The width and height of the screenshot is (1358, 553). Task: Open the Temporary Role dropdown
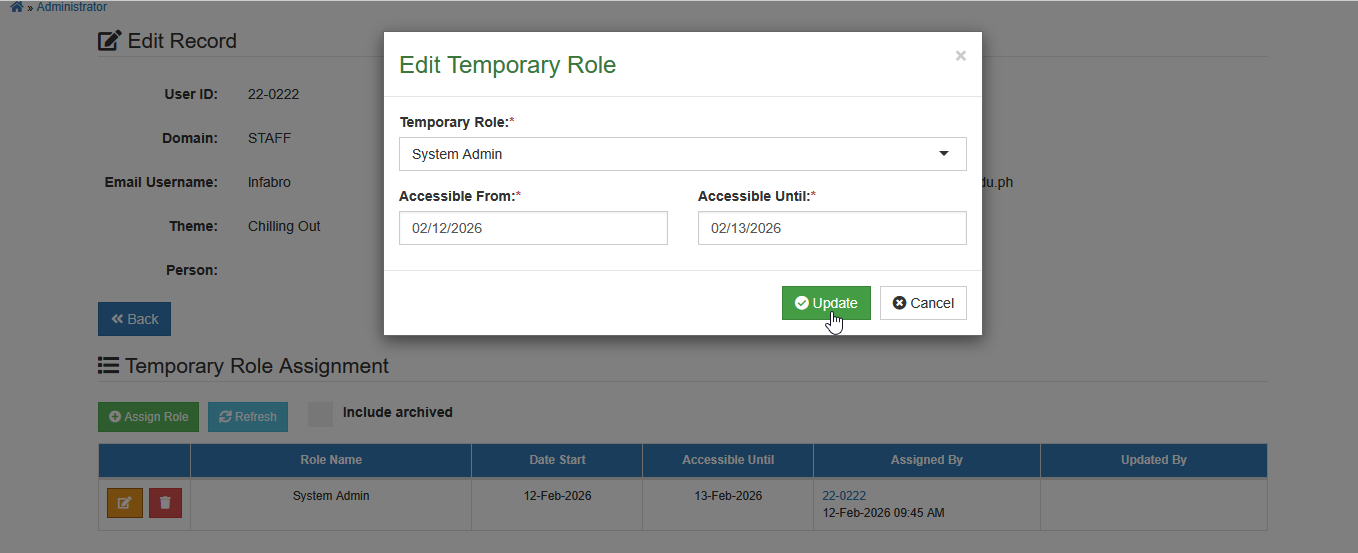point(683,154)
